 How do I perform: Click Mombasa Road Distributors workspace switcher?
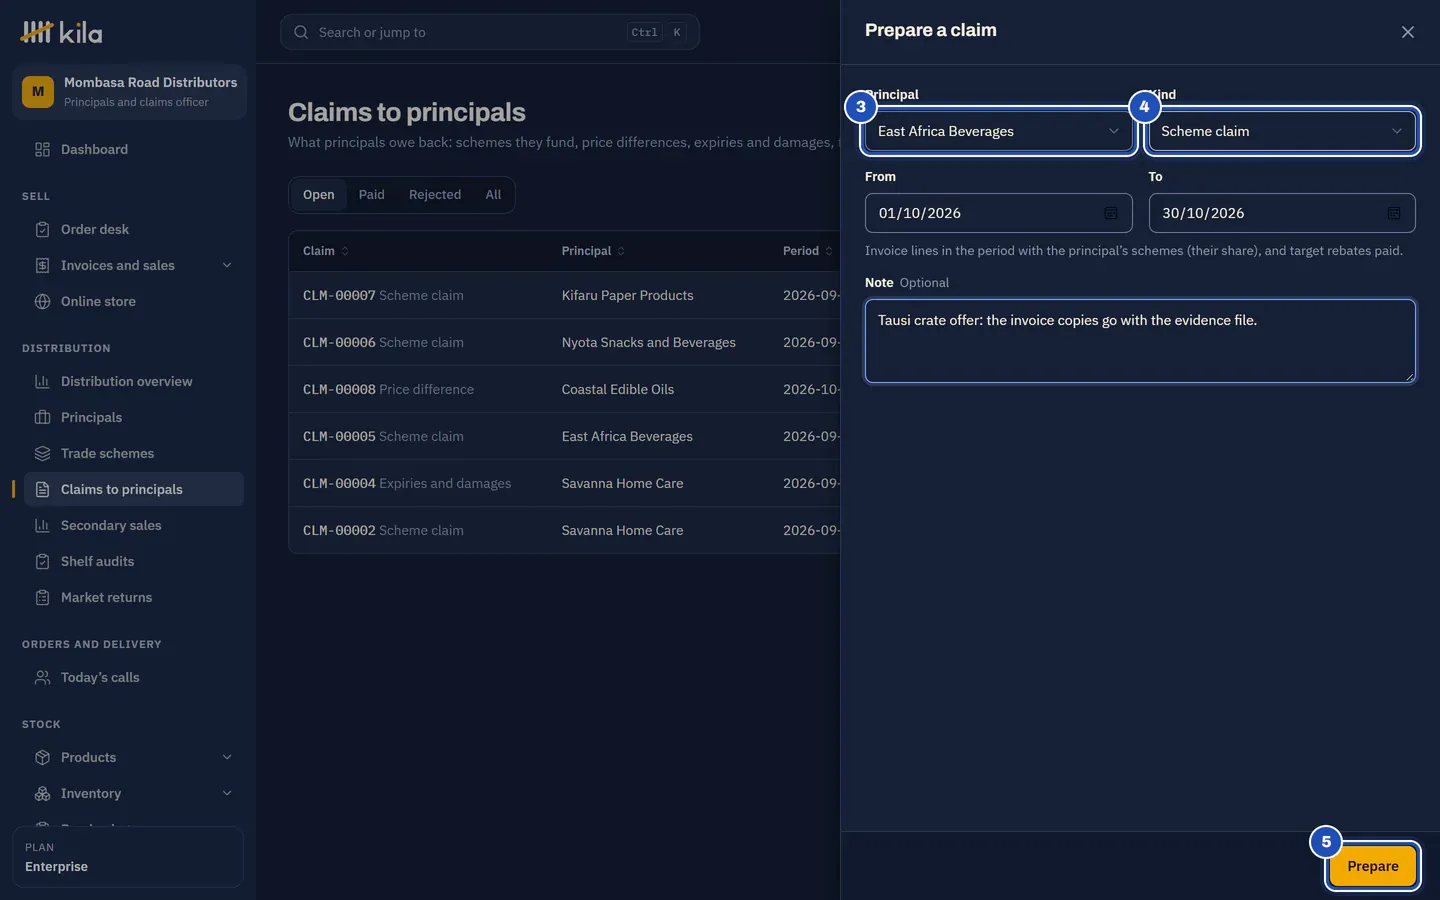click(129, 92)
